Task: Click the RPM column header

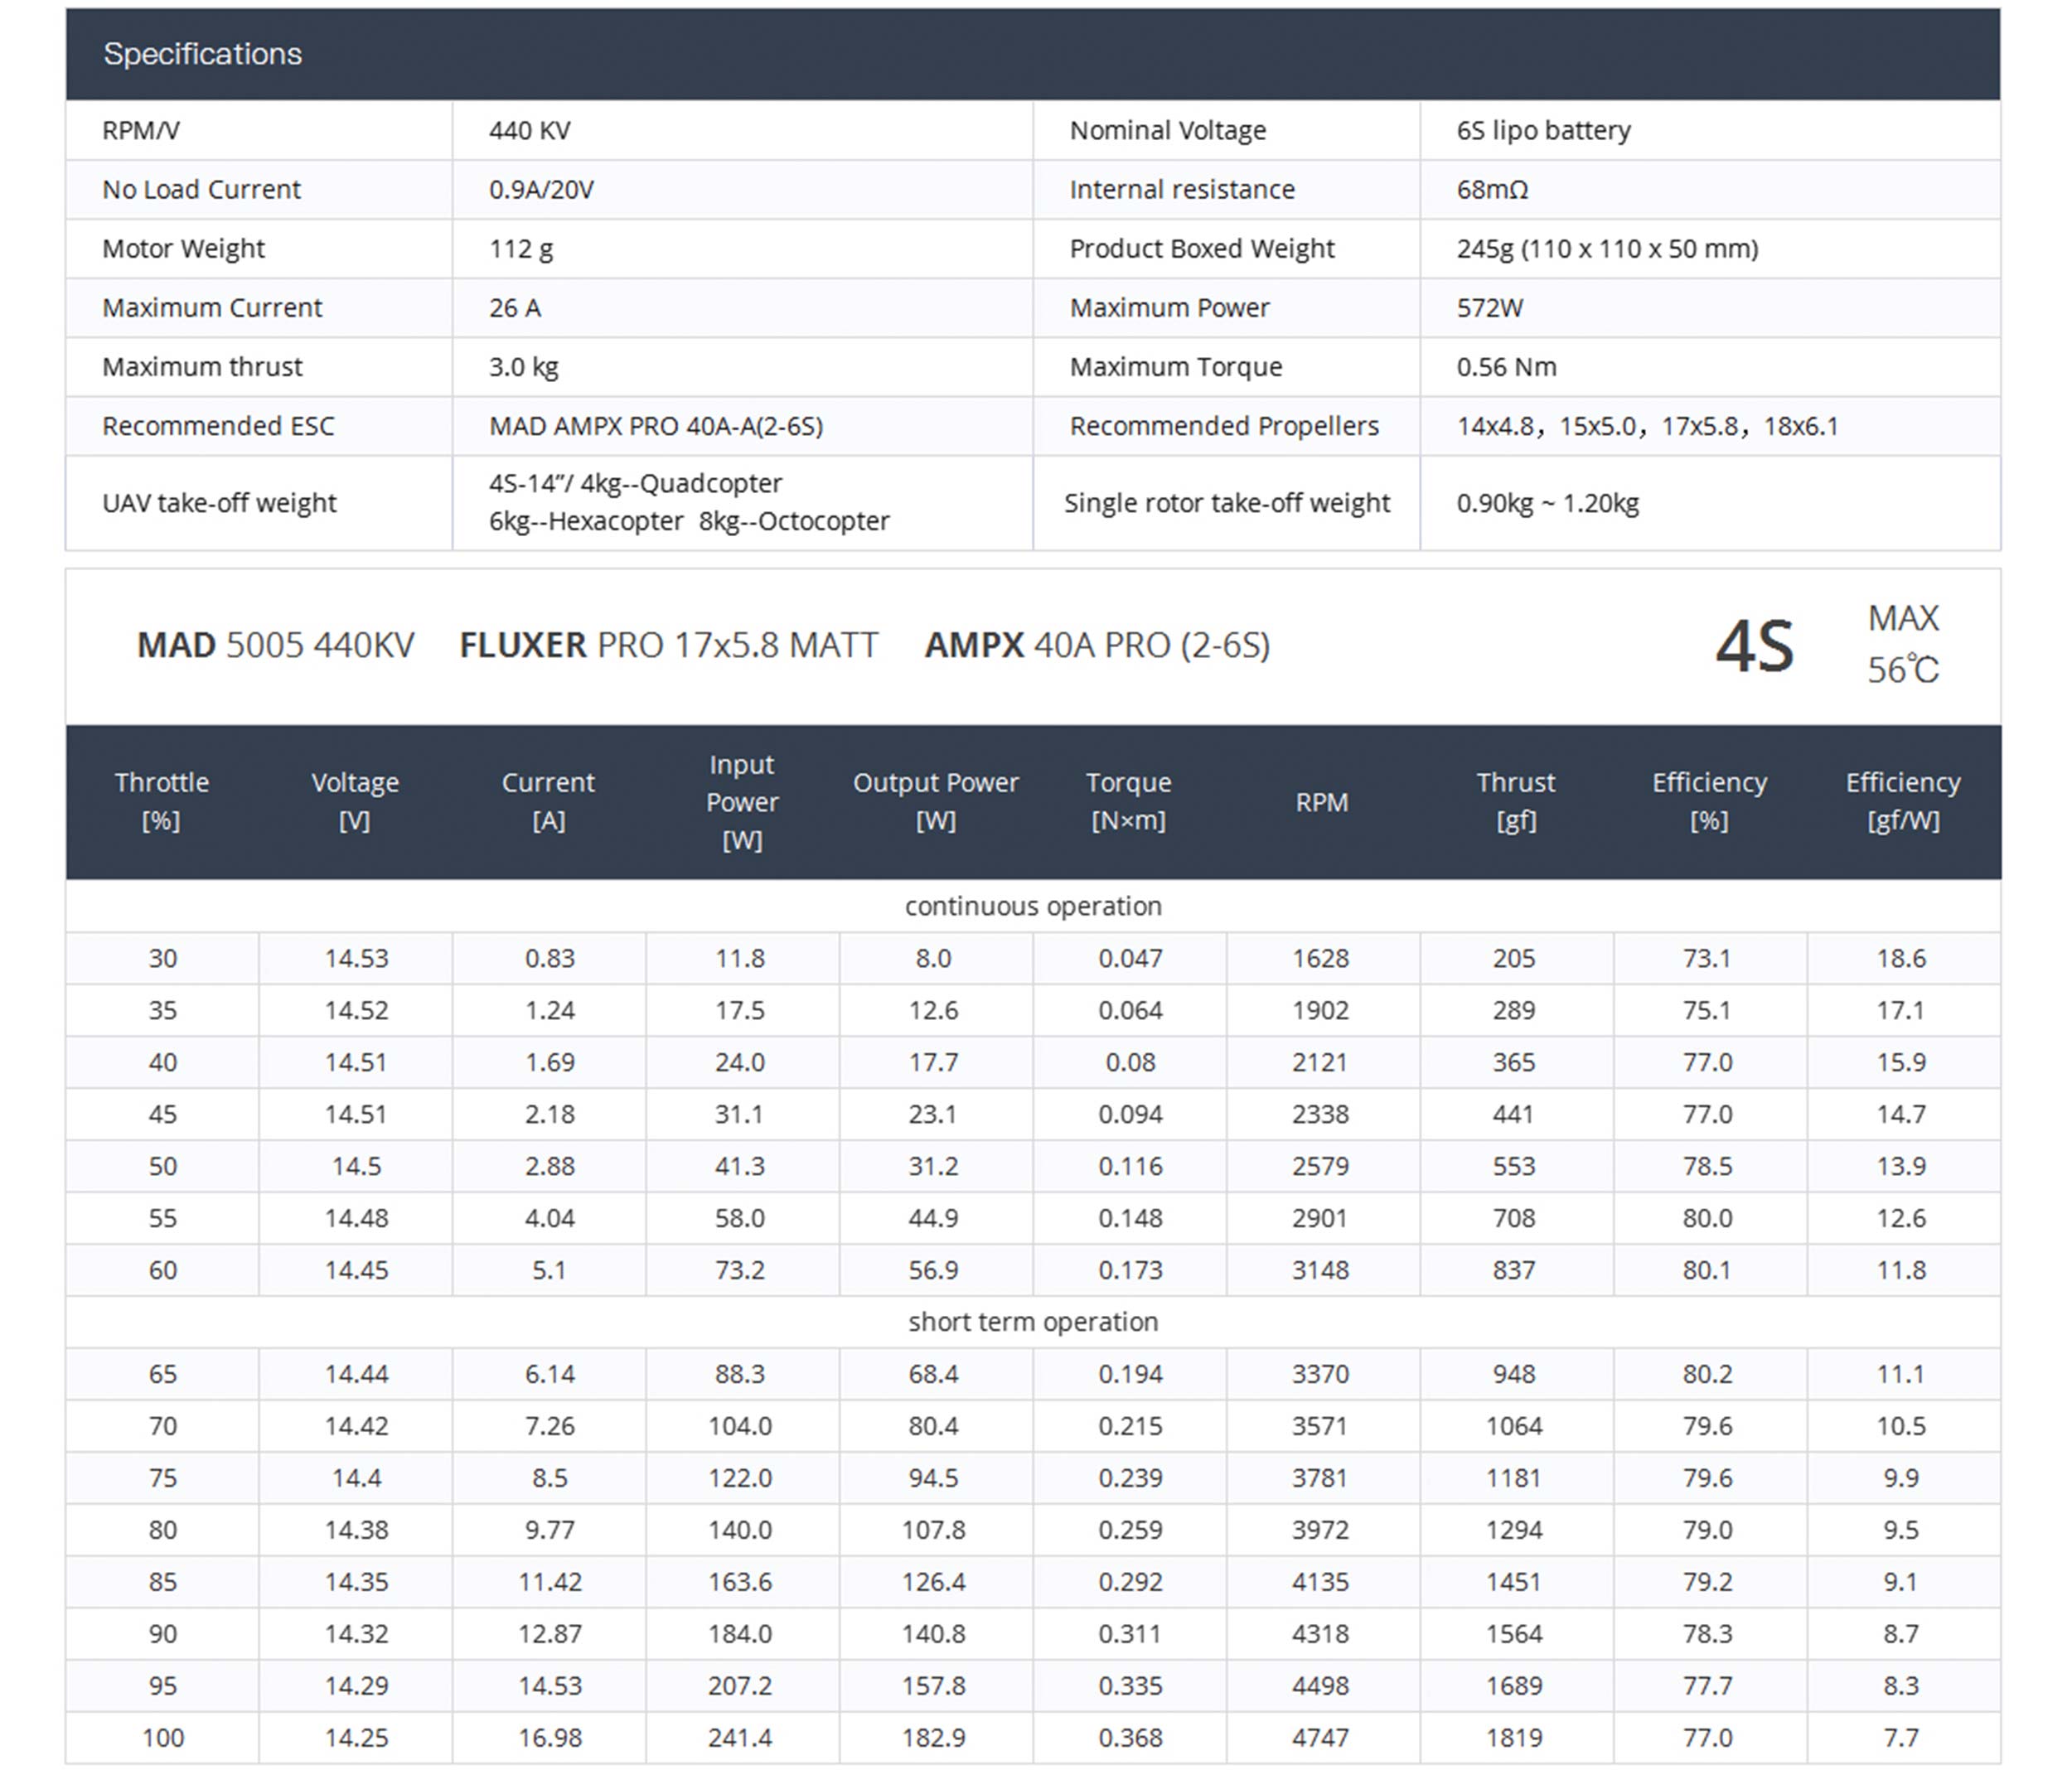Action: pyautogui.click(x=1322, y=802)
